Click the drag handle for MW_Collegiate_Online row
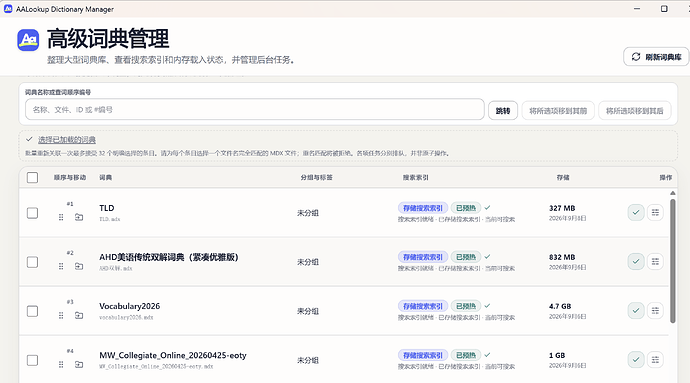 (x=61, y=365)
